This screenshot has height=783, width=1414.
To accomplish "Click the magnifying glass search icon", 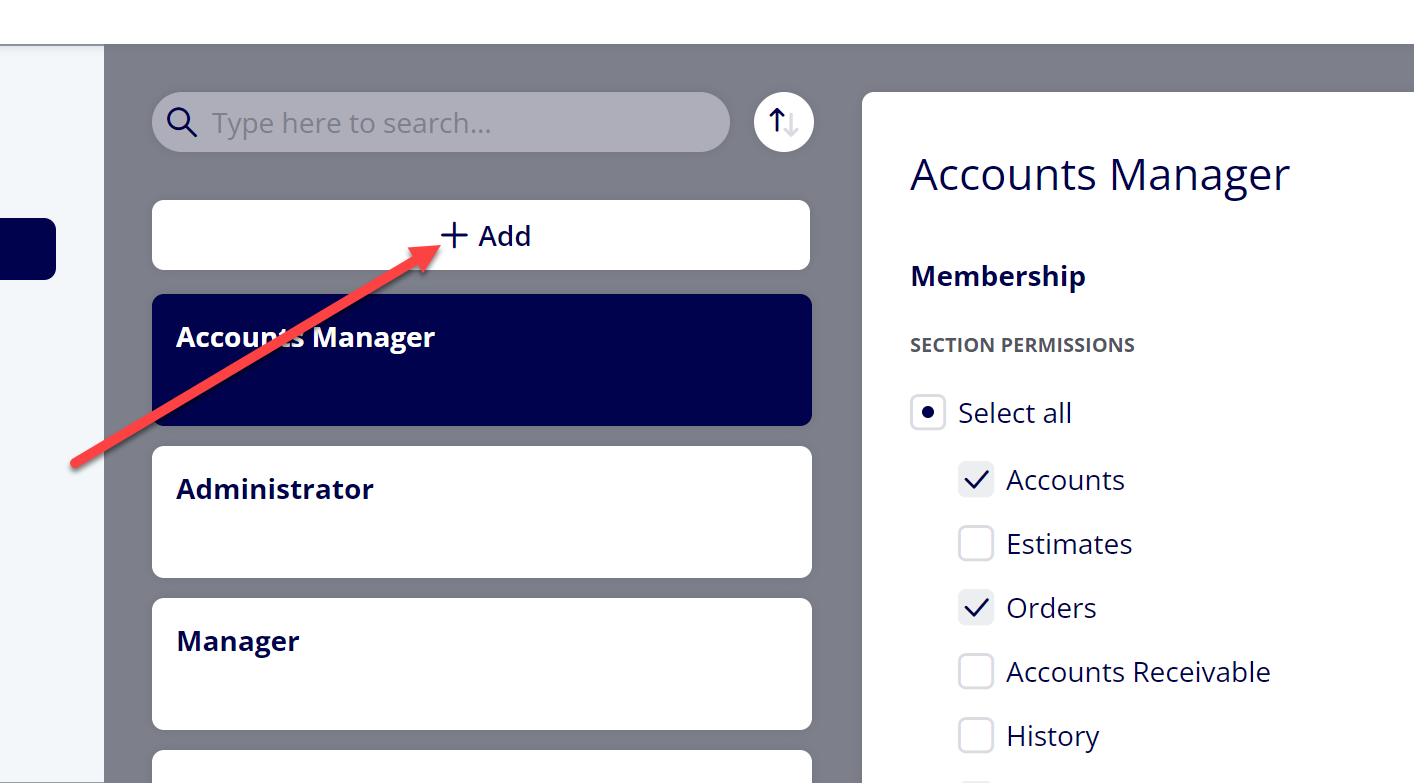I will tap(181, 122).
